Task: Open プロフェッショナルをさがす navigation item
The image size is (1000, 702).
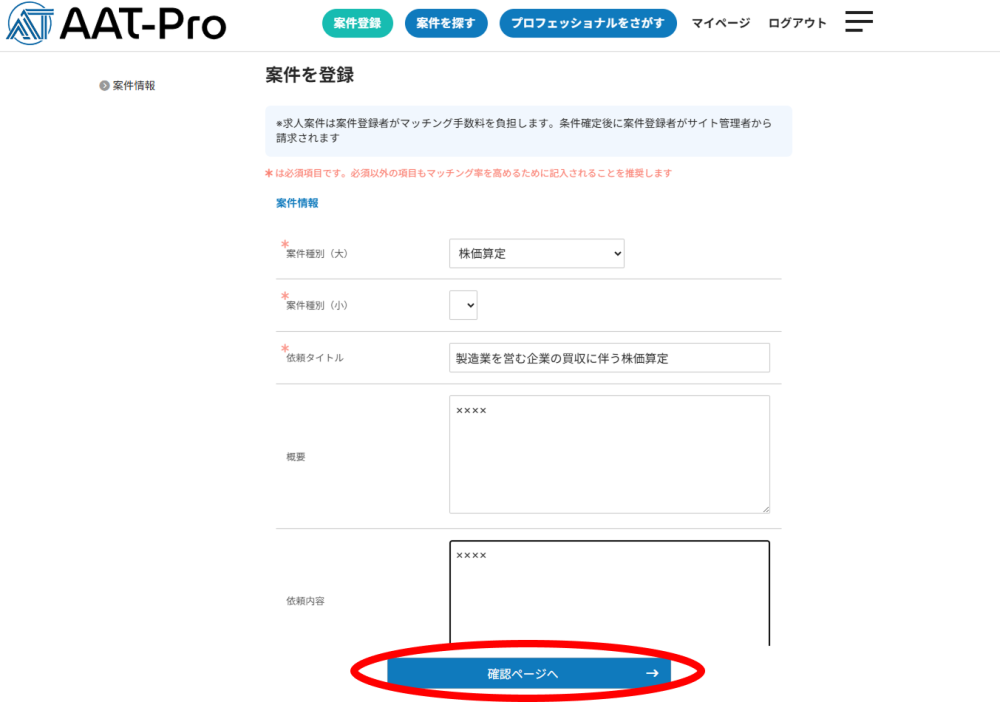Action: pos(588,23)
